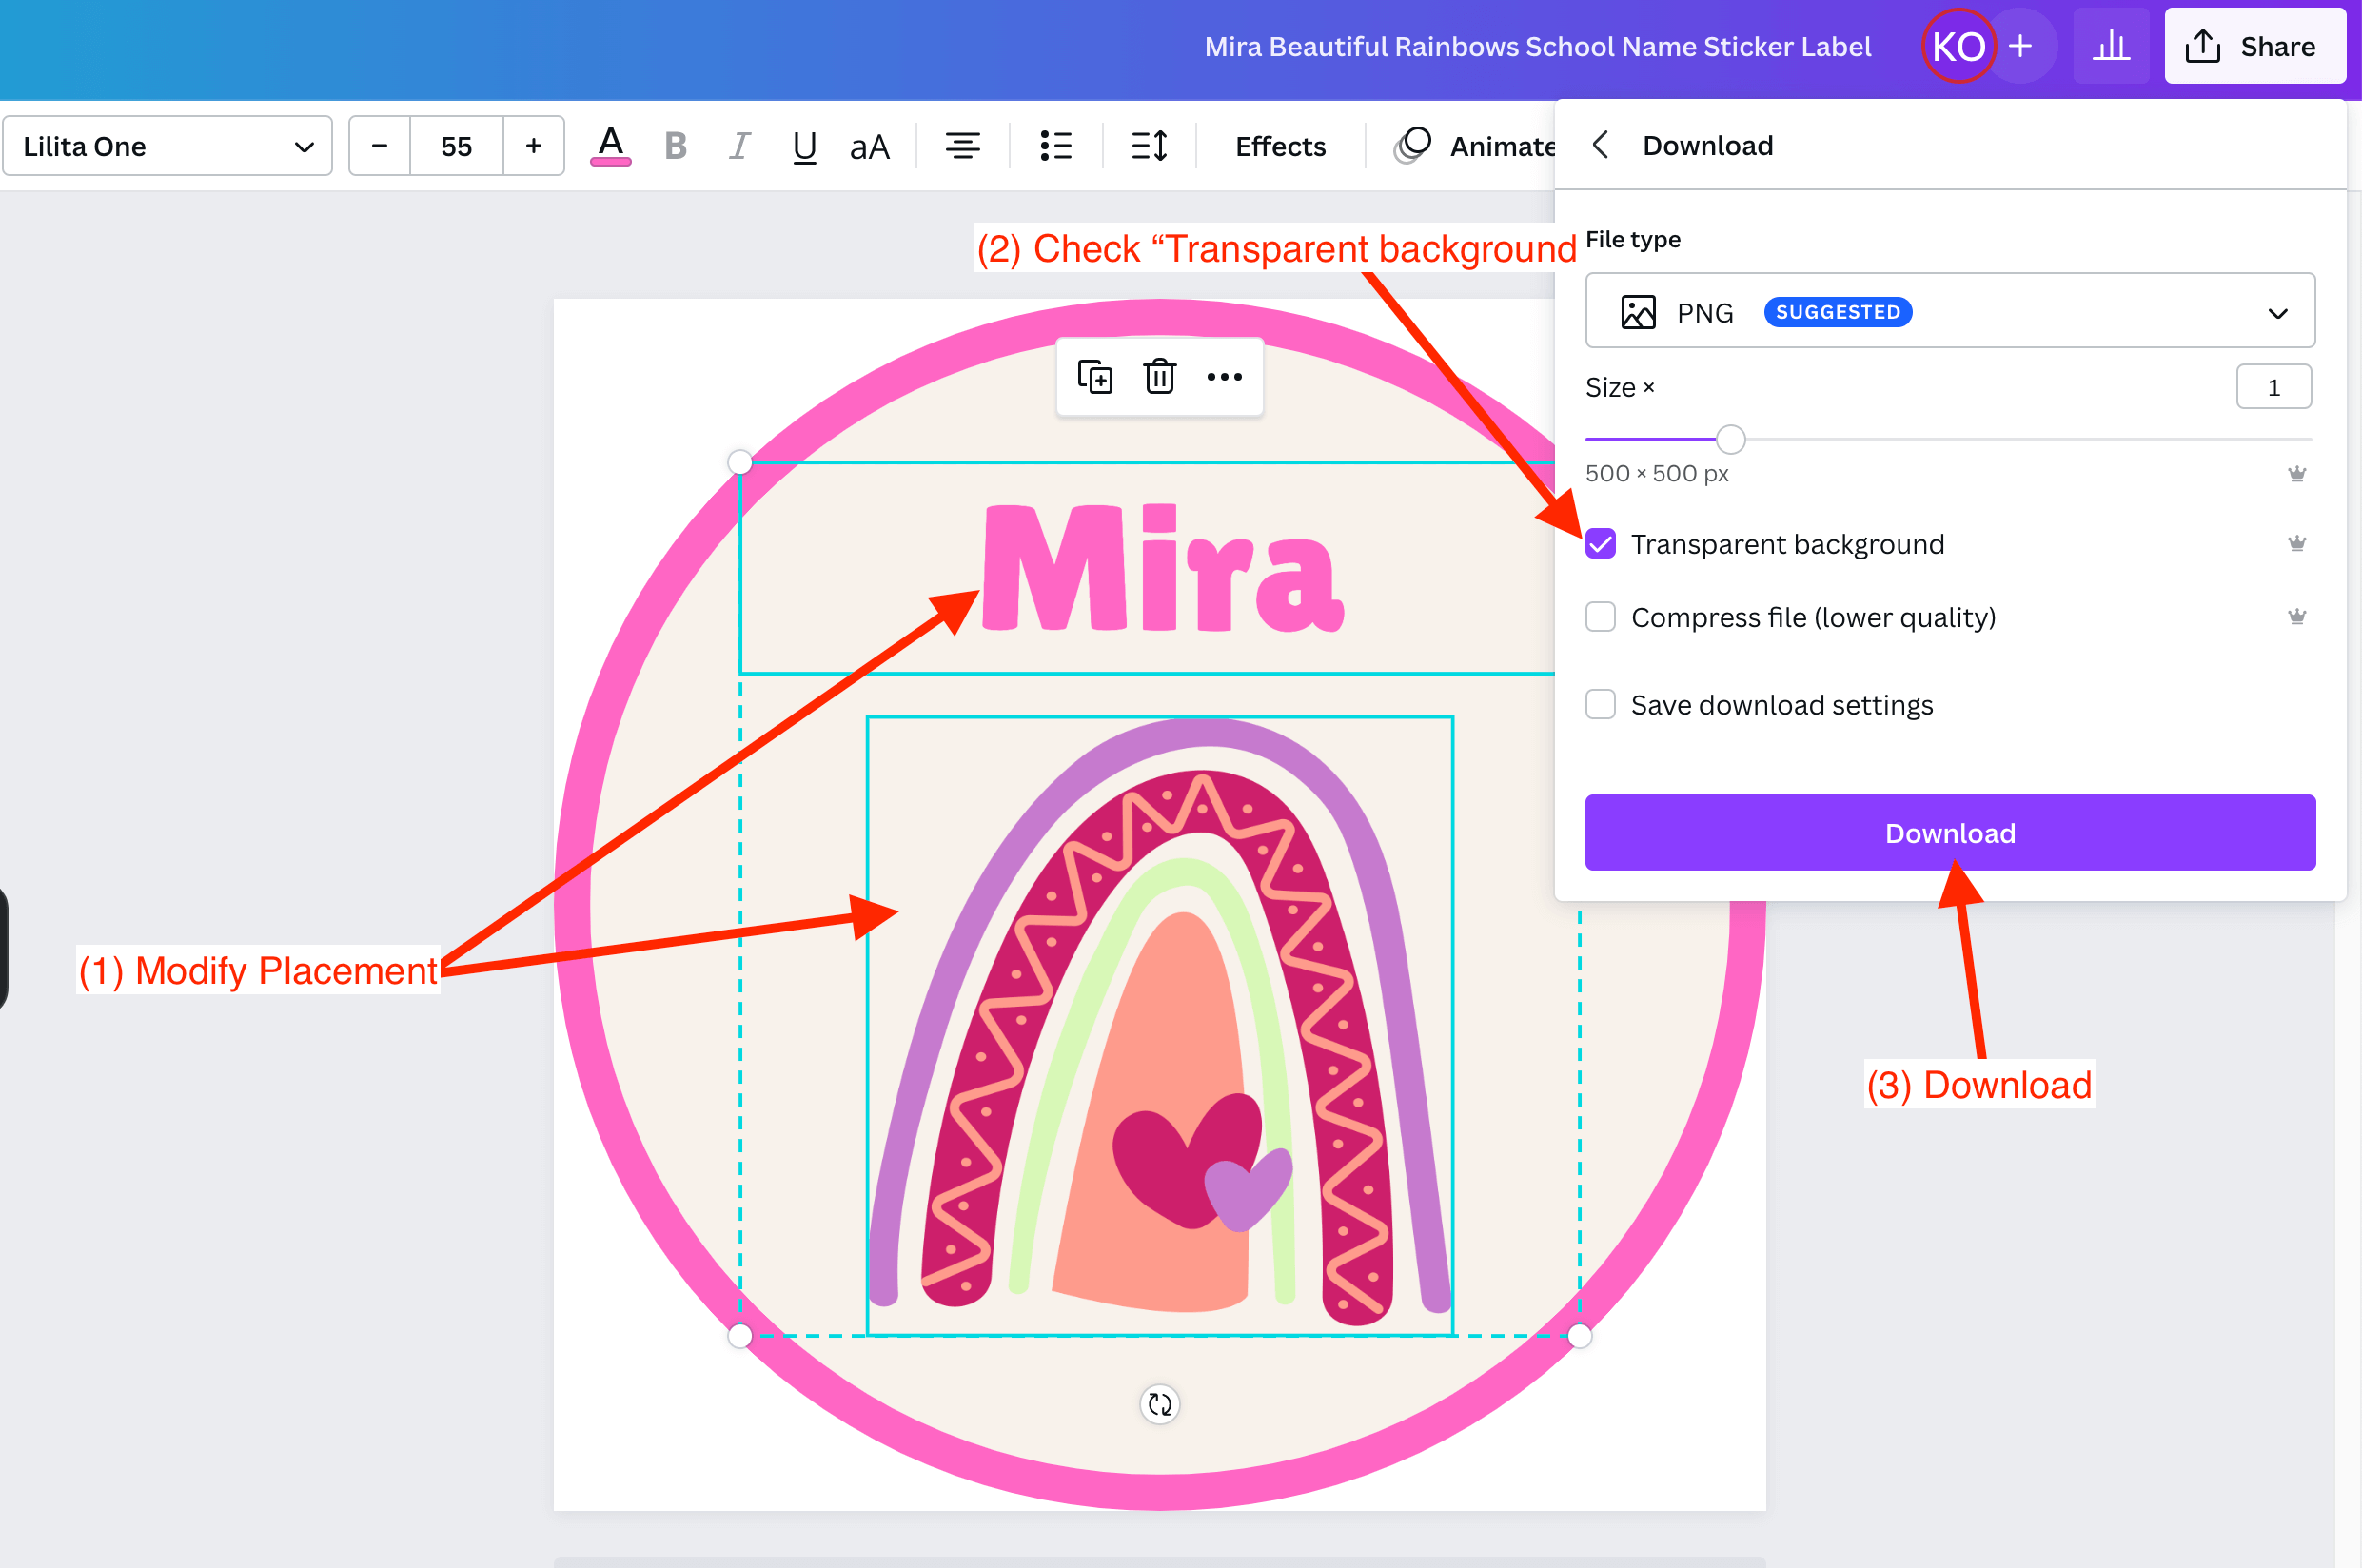Open the line spacing options

click(x=1149, y=147)
